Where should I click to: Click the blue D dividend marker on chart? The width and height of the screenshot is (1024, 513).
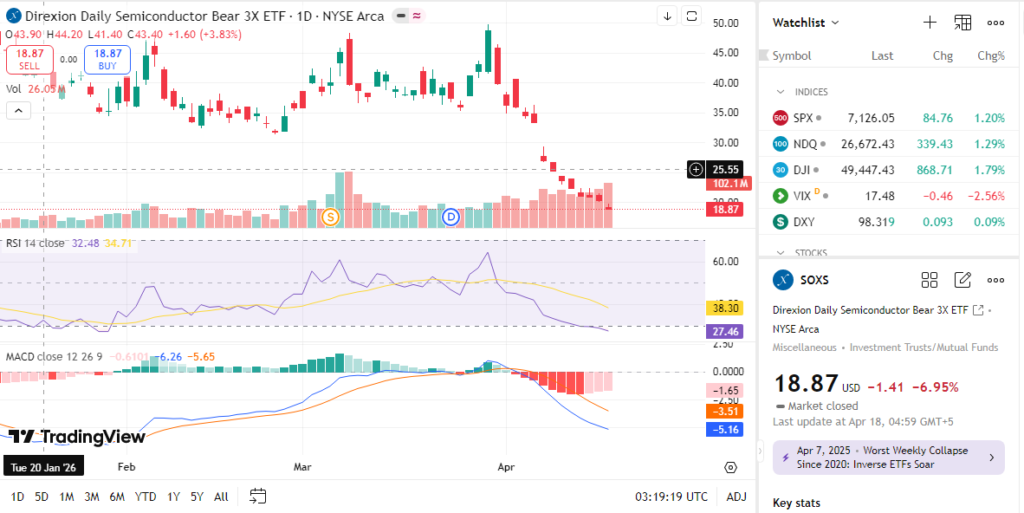tap(451, 216)
